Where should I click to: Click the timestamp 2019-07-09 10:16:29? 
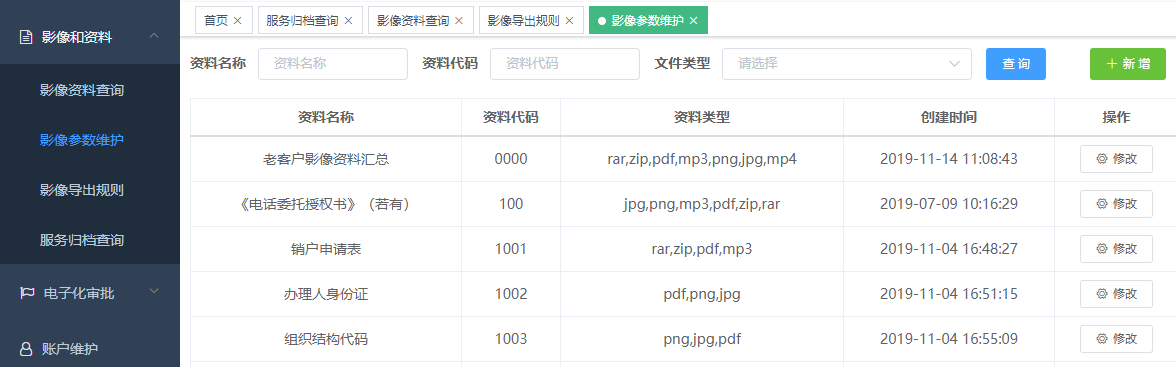click(949, 204)
